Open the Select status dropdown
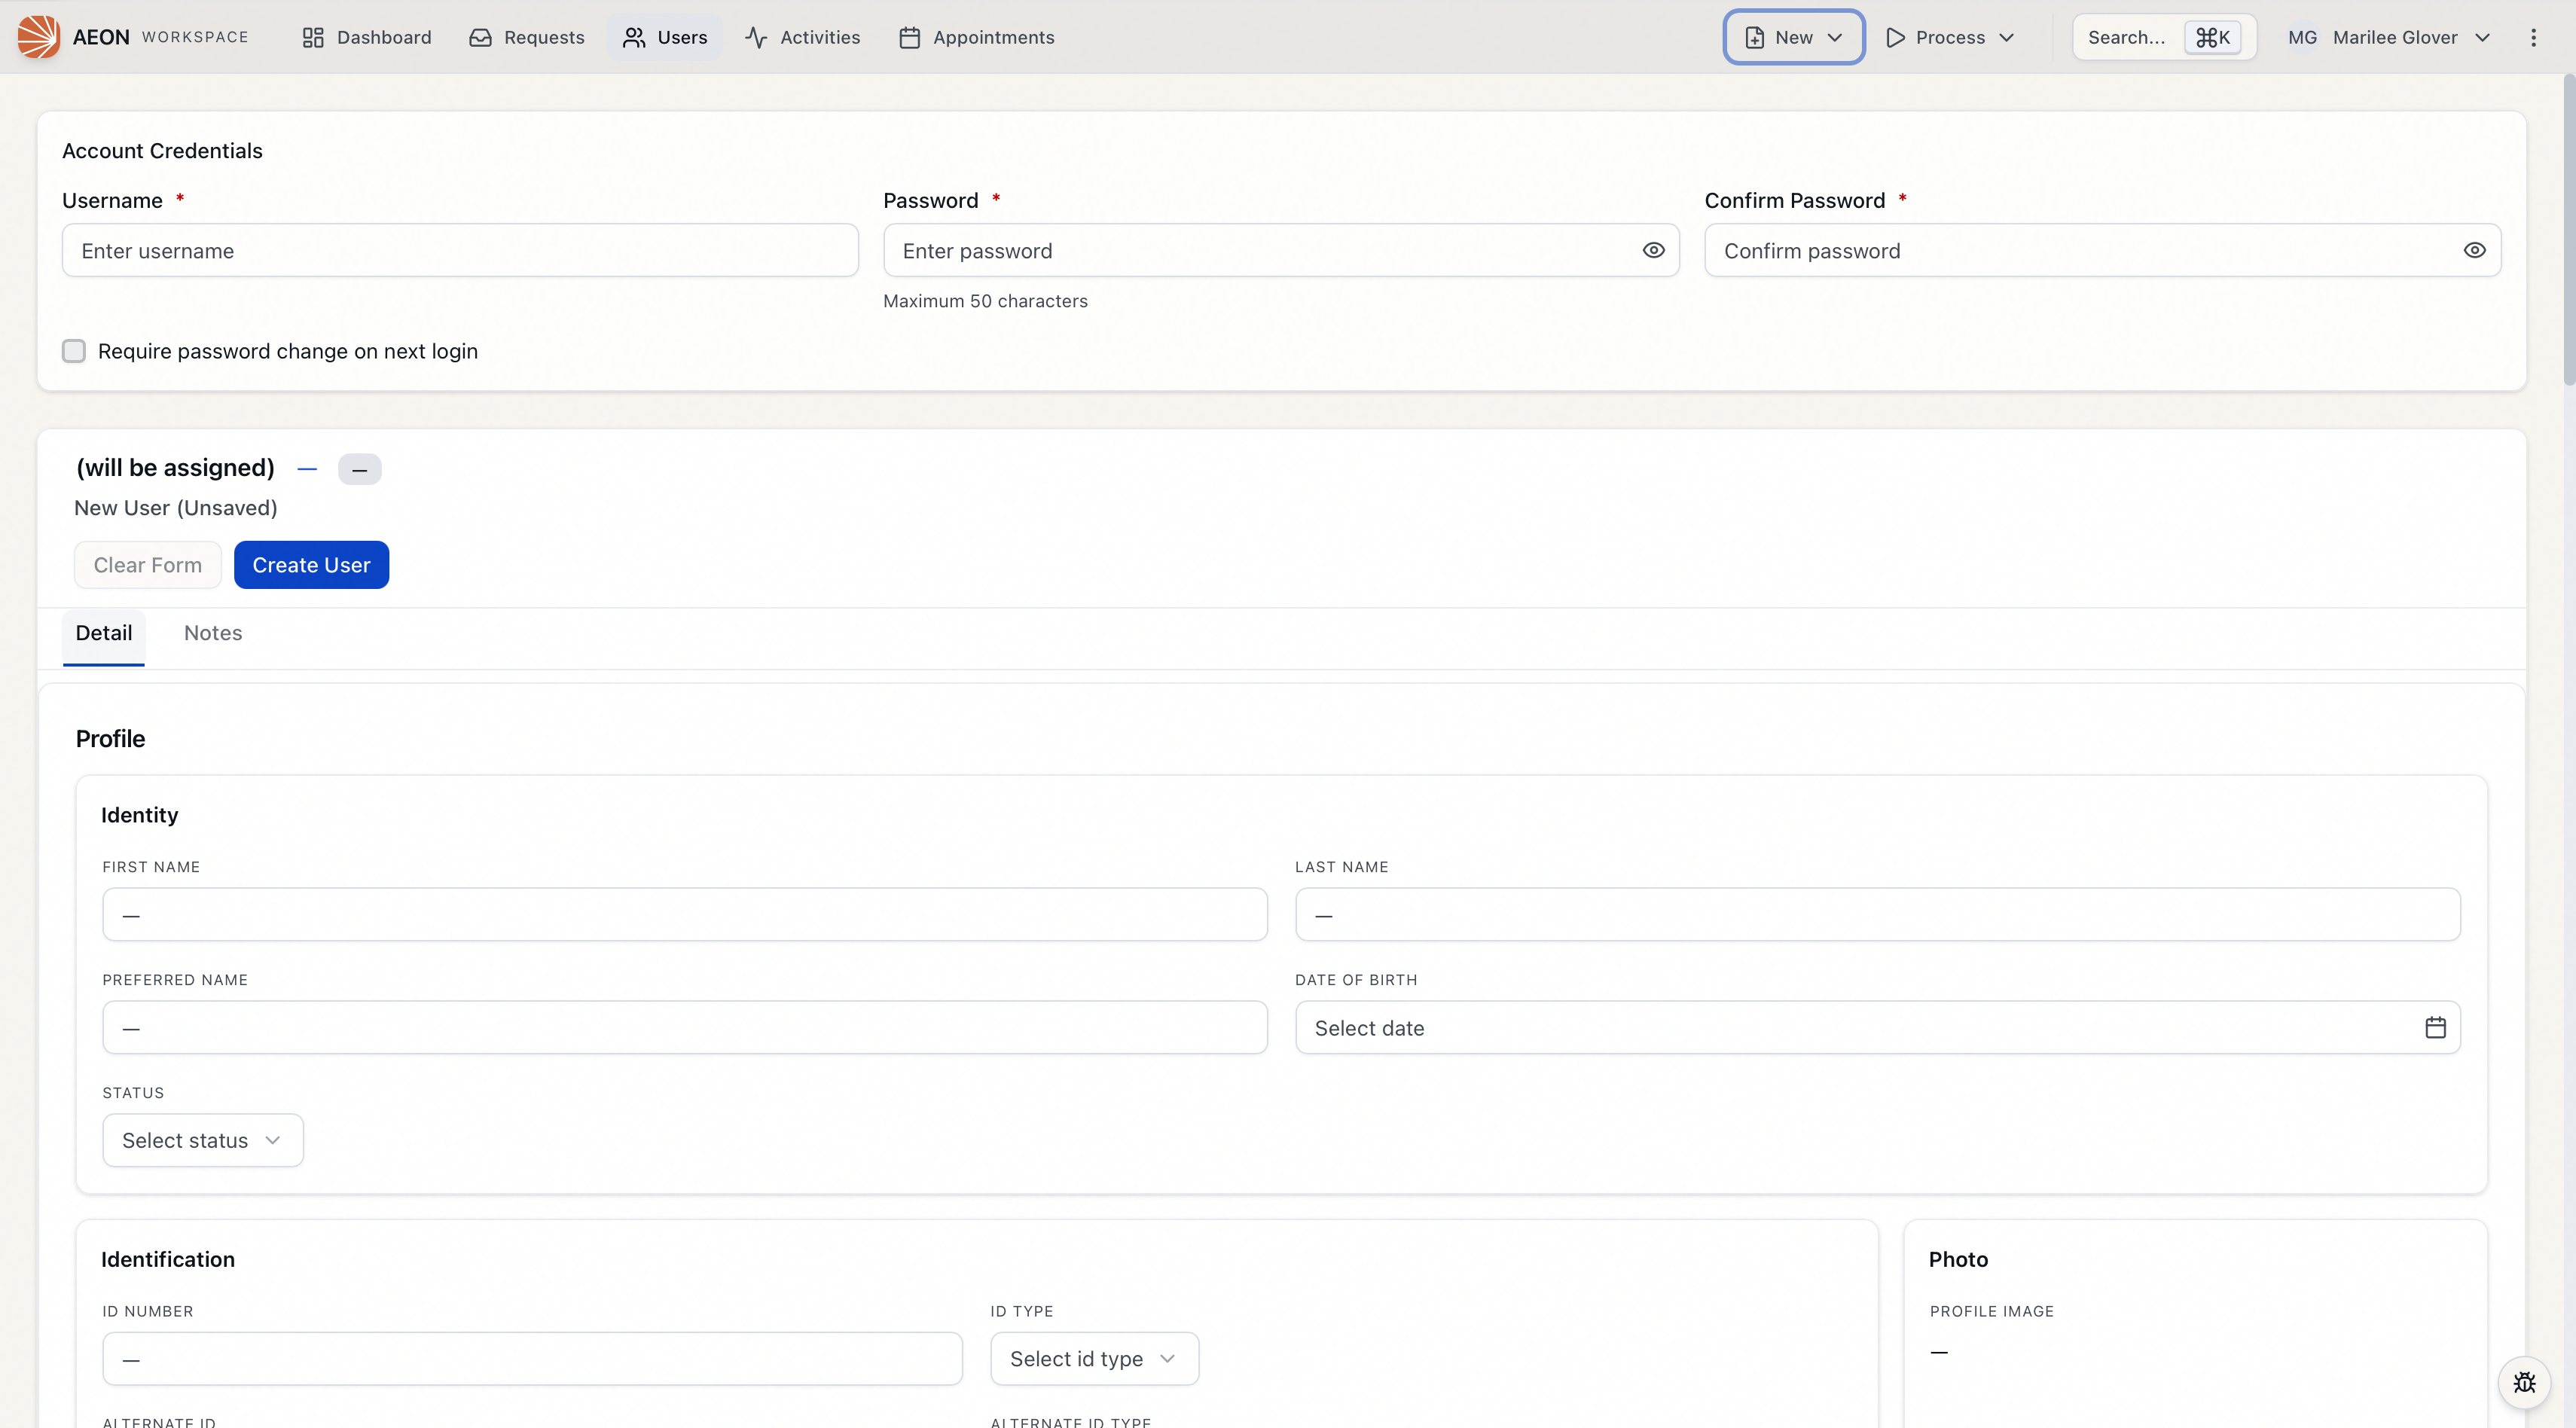The height and width of the screenshot is (1428, 2576). pos(203,1140)
